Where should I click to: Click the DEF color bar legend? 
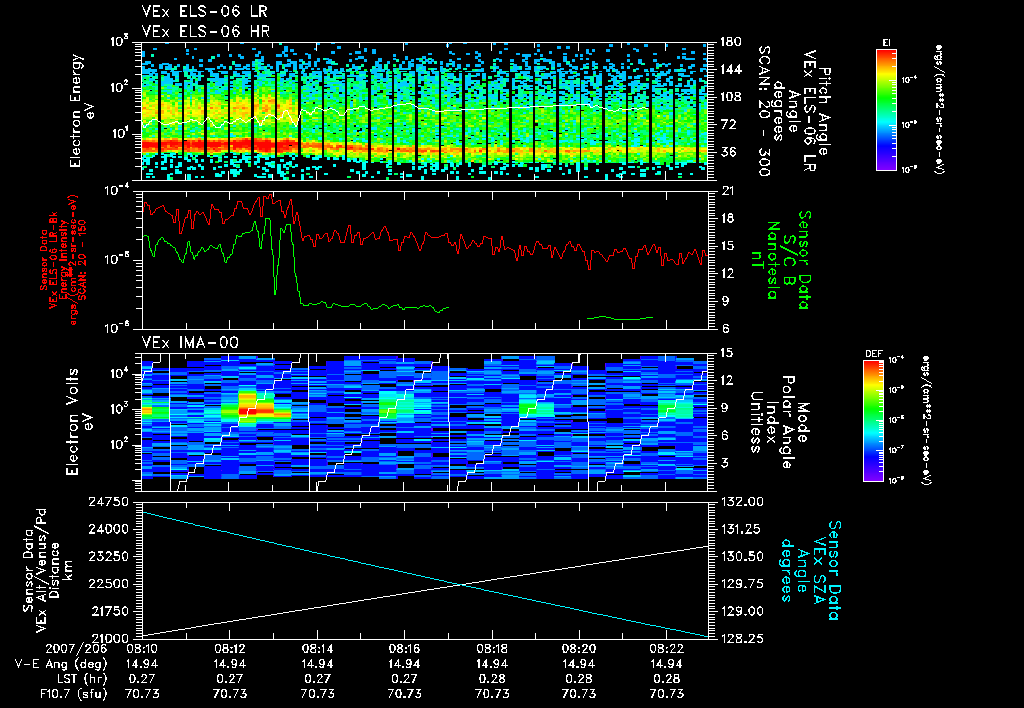tap(874, 421)
